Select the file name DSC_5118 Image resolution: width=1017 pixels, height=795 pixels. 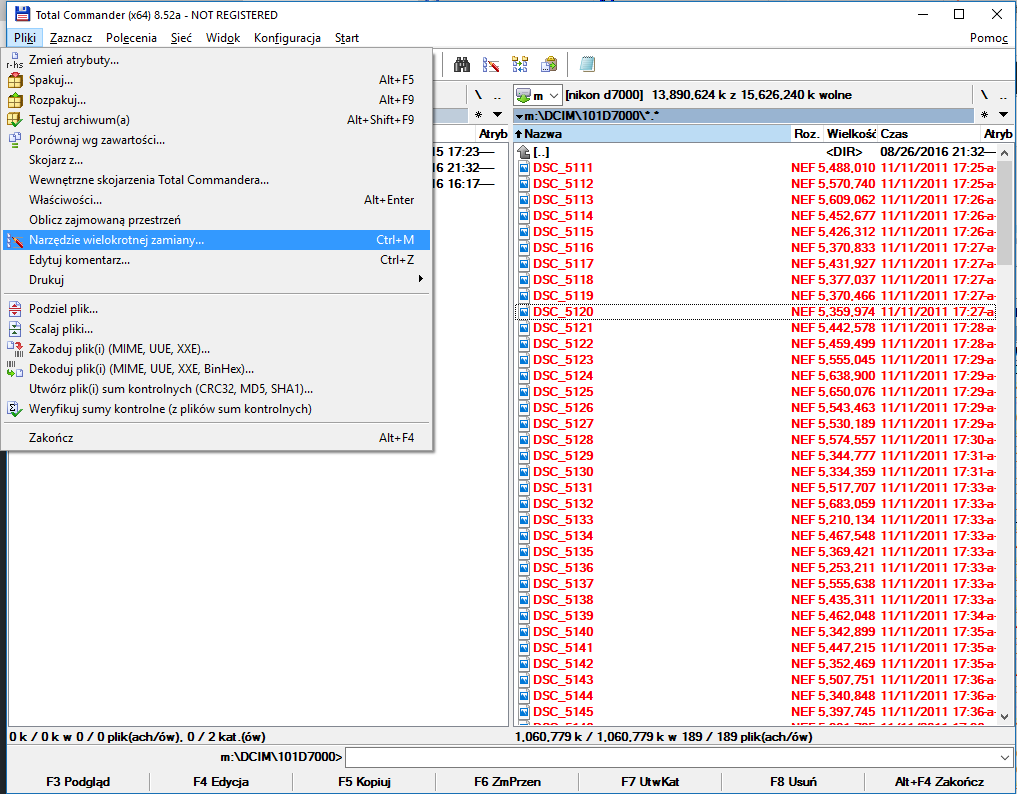(563, 280)
